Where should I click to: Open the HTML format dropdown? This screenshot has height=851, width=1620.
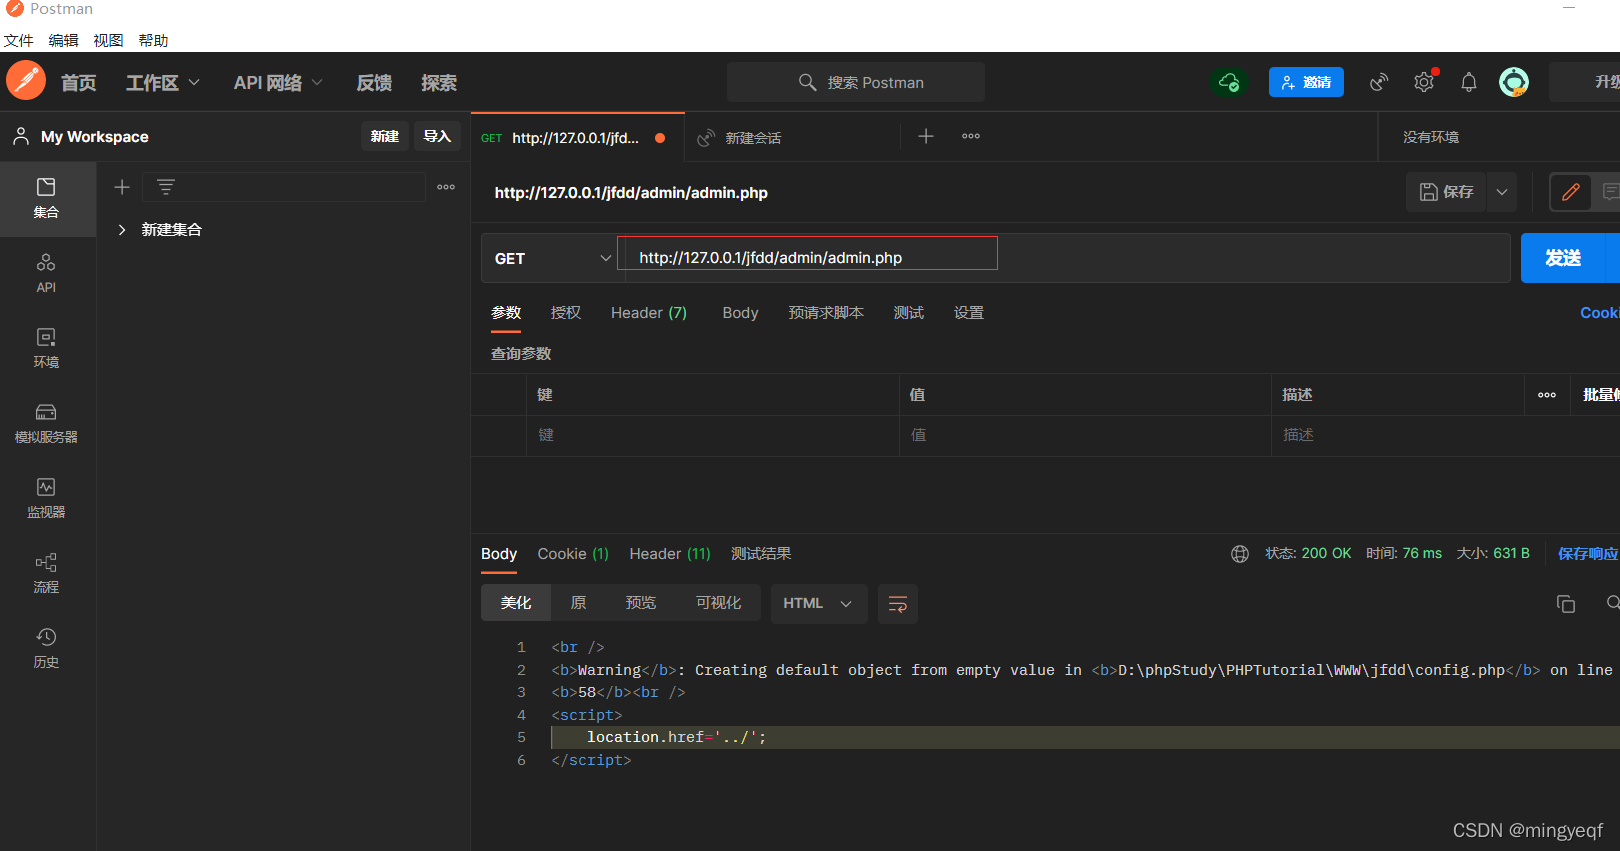pyautogui.click(x=819, y=603)
